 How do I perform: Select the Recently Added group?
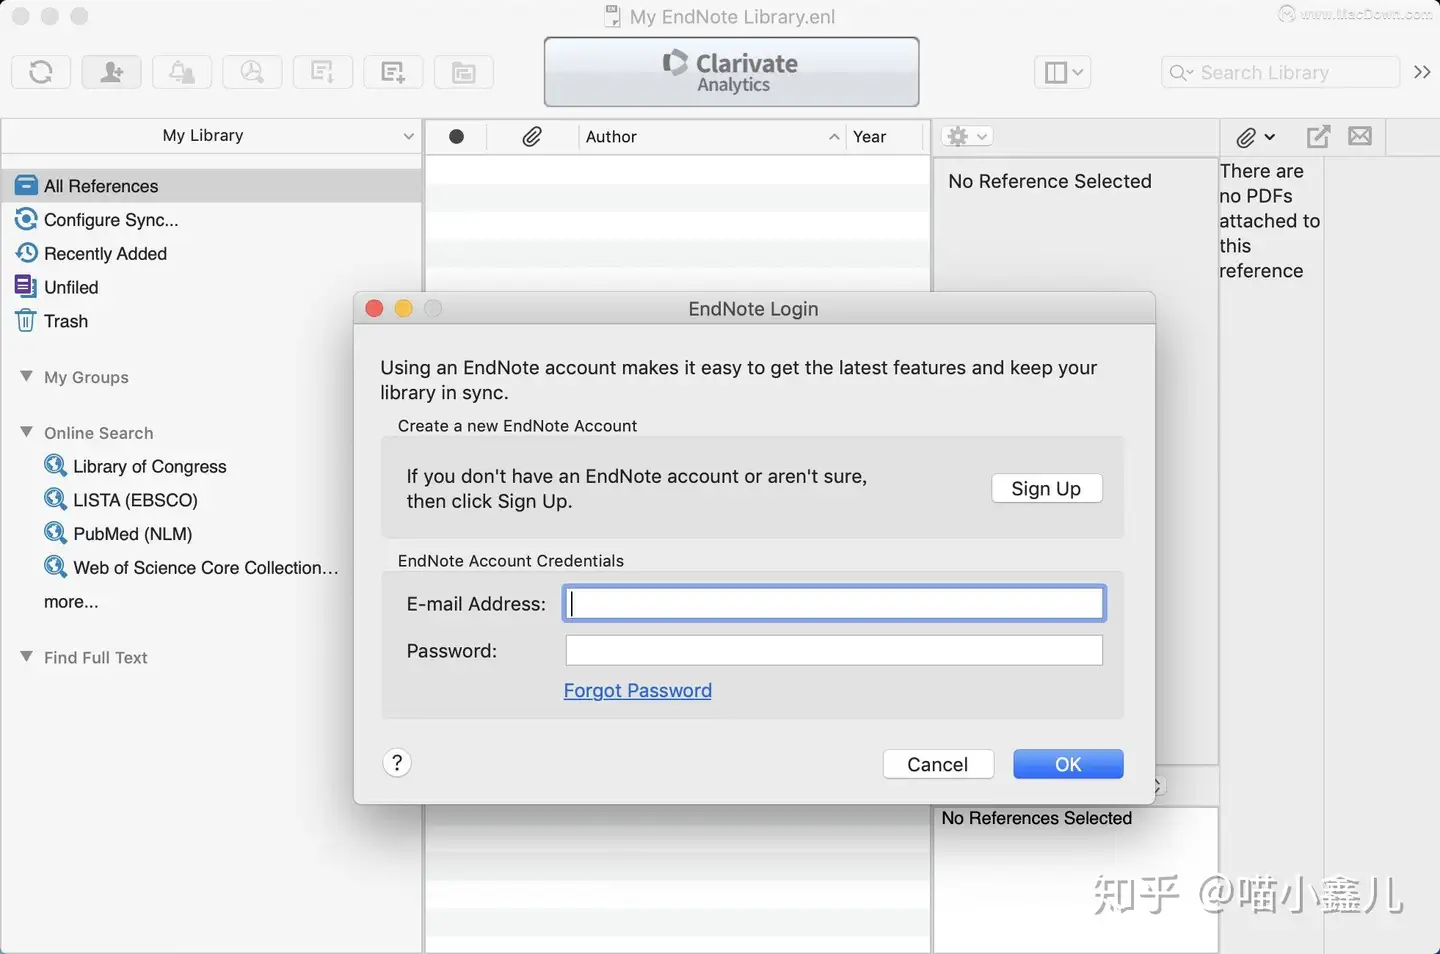(x=105, y=254)
